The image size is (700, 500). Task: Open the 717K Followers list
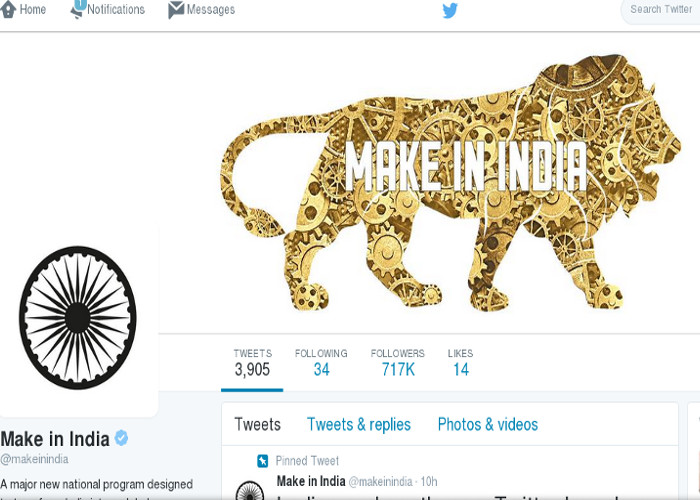tap(397, 362)
